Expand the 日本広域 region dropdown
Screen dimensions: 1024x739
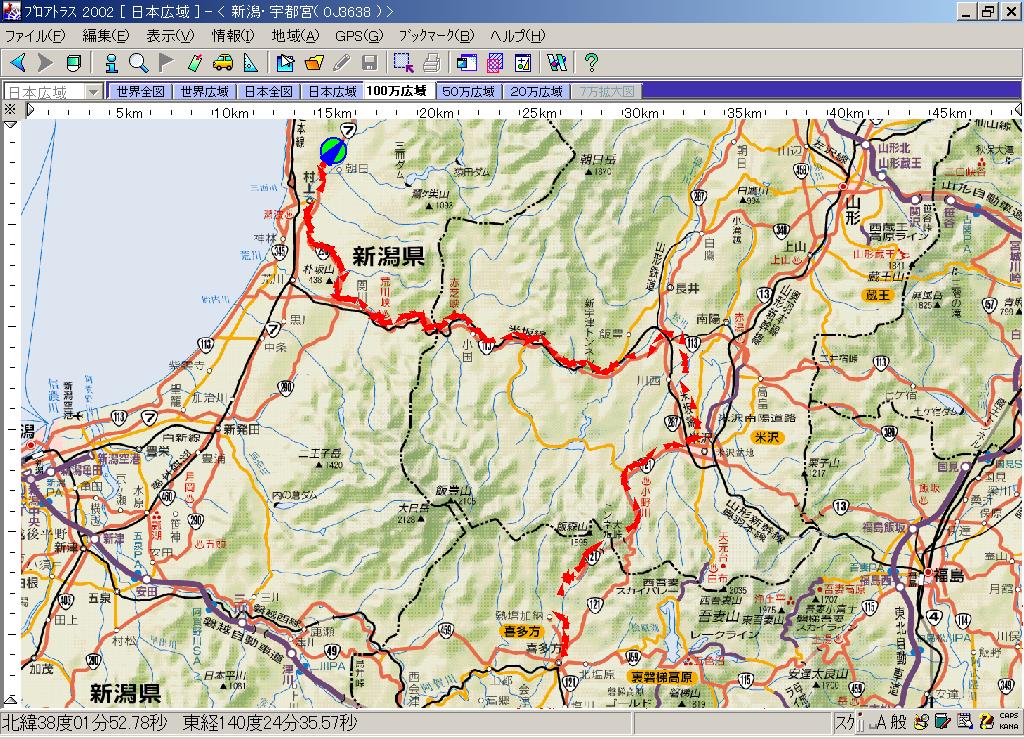(94, 91)
